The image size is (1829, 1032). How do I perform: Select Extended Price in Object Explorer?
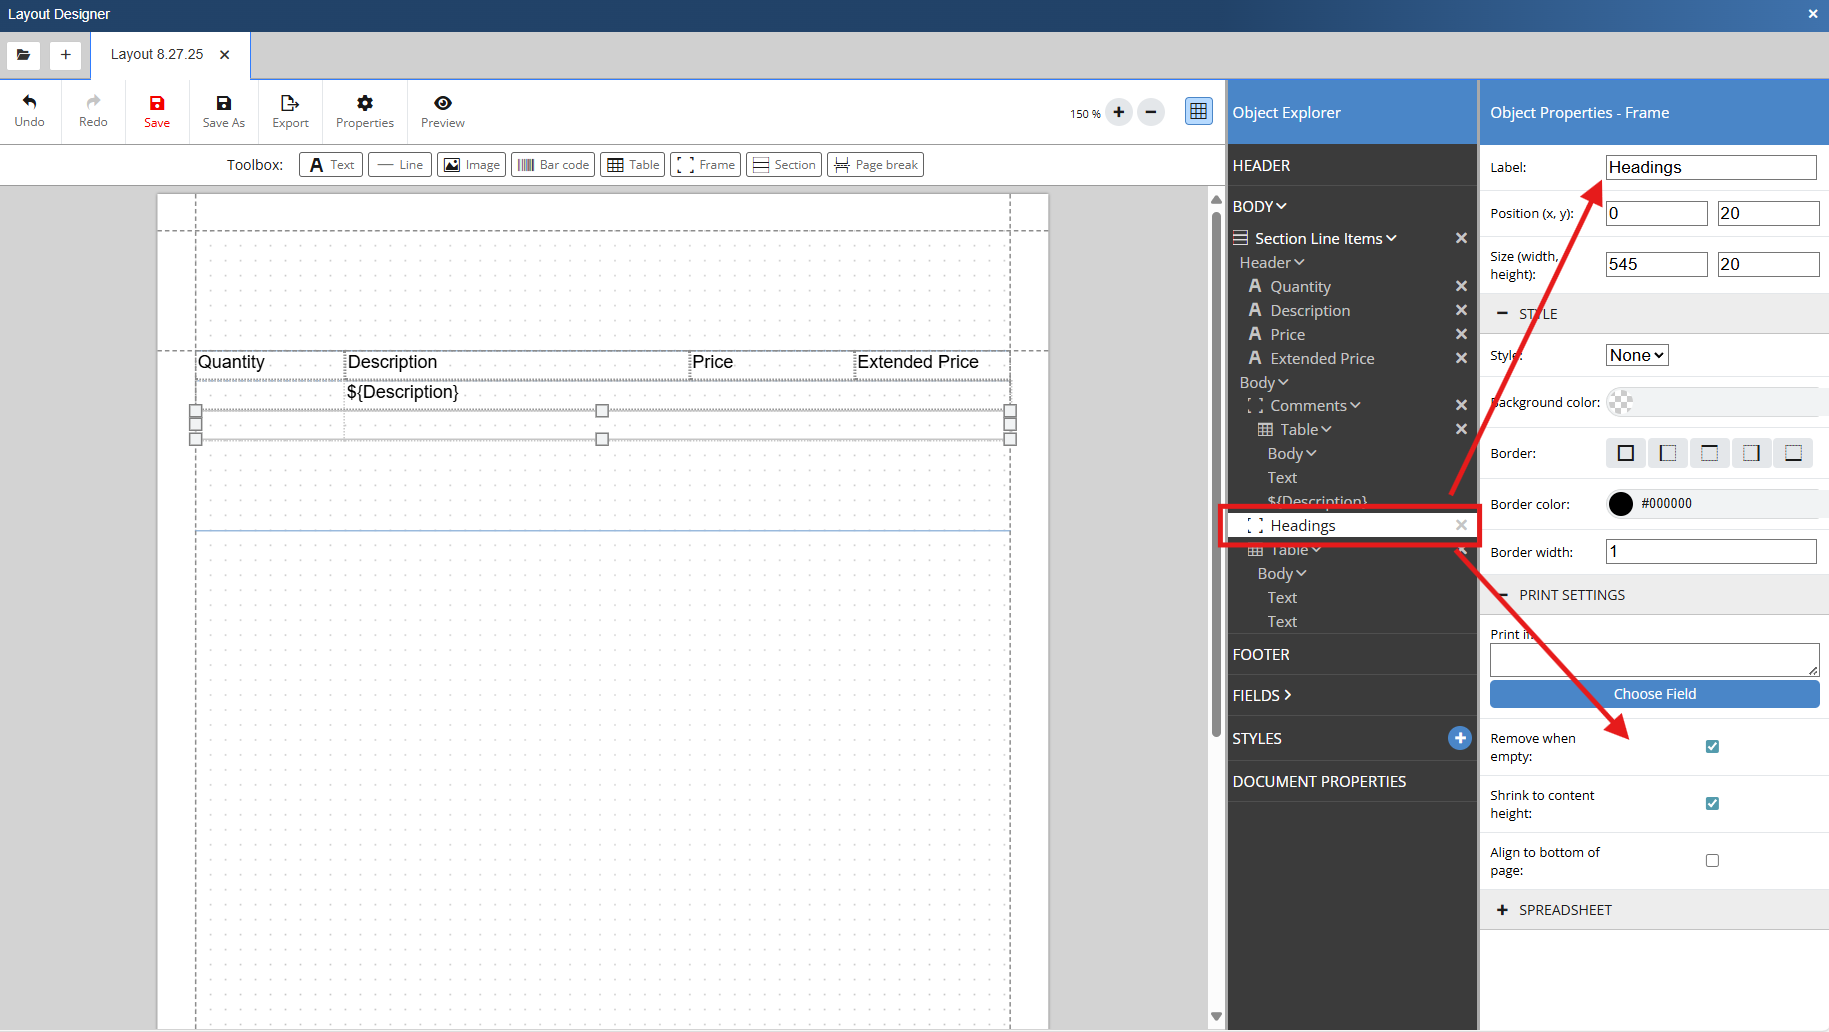point(1321,358)
